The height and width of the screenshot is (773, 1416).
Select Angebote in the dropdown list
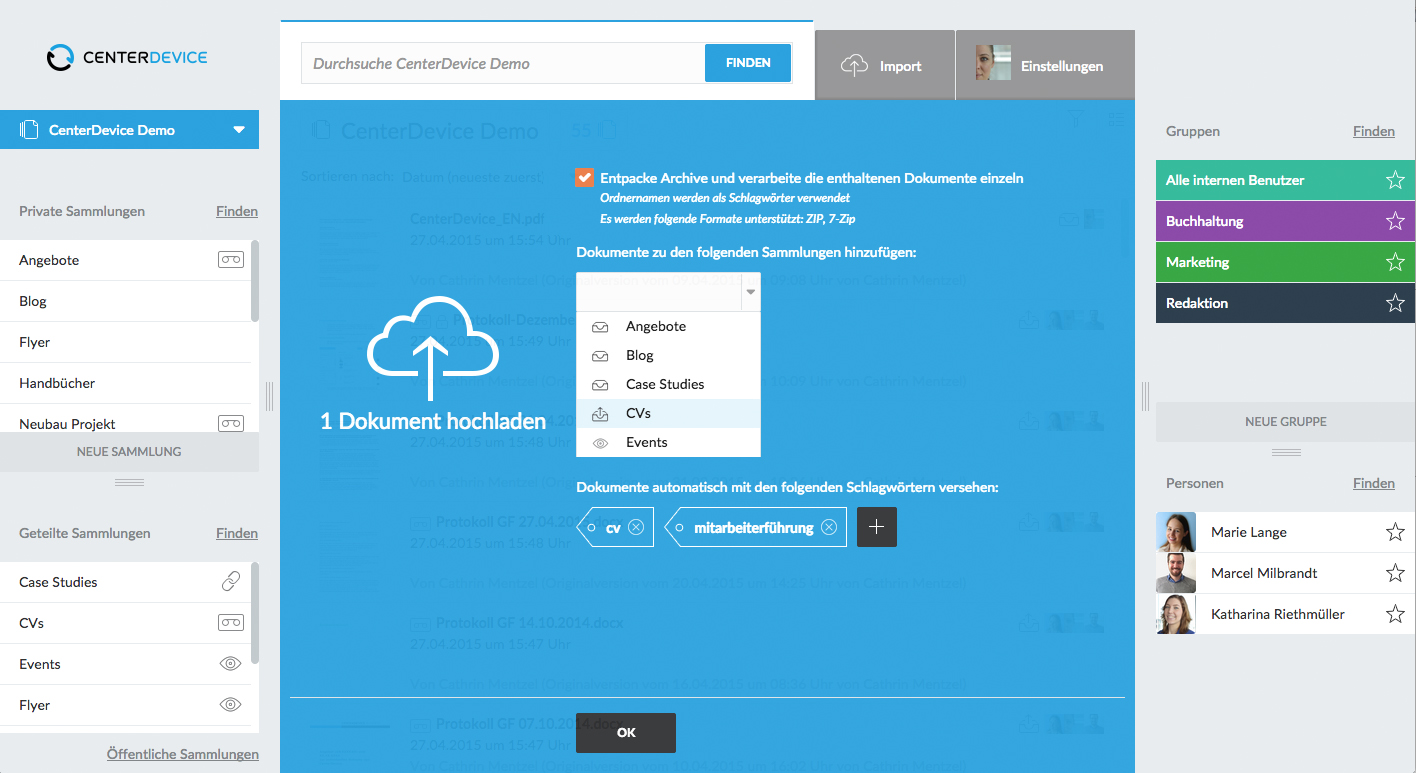[x=668, y=327]
